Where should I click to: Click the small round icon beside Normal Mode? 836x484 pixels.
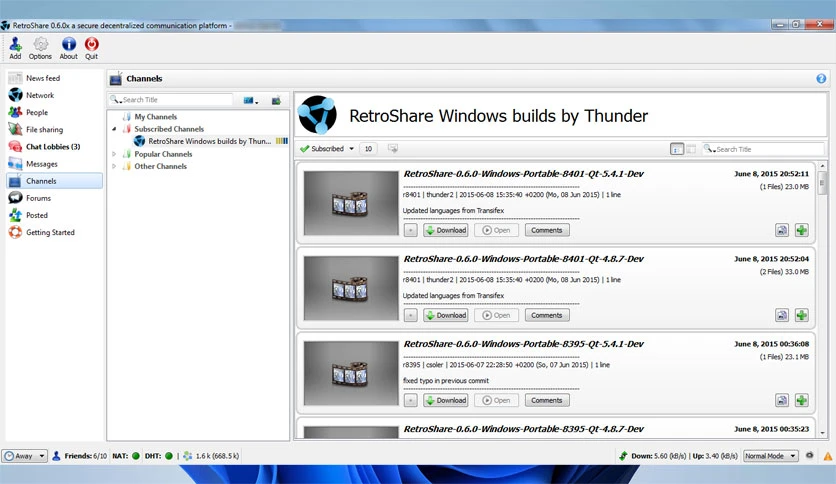(x=809, y=456)
